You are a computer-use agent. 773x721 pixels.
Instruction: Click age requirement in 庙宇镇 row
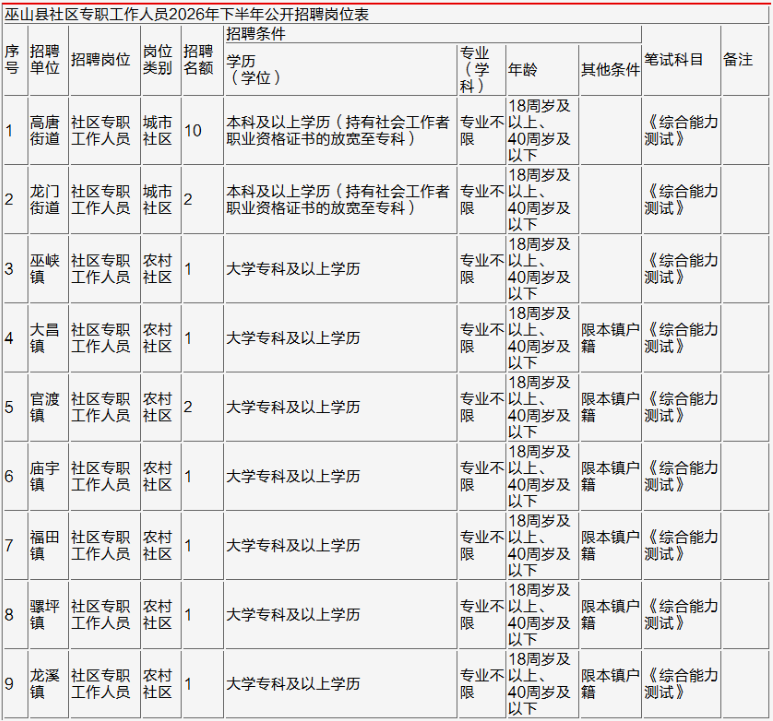coord(539,476)
